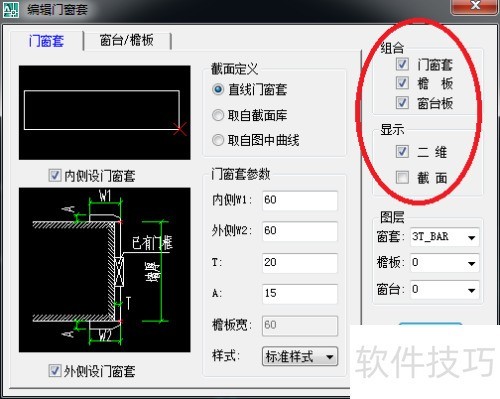500x399 pixels.
Task: Click the T value input field
Action: pos(300,263)
